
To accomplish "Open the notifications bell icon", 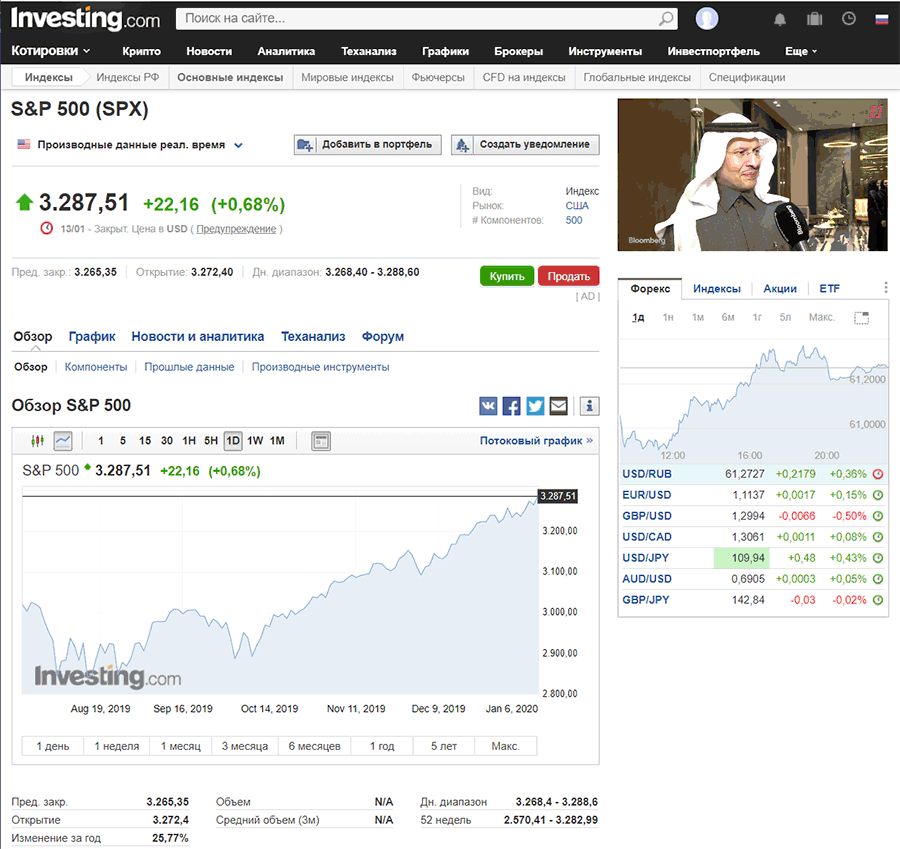I will (779, 20).
